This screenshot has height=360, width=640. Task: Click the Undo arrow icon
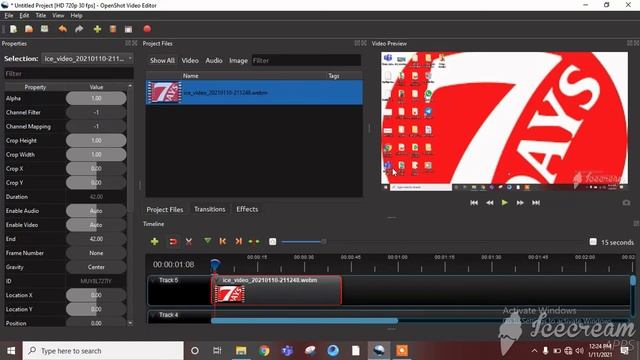tap(62, 29)
